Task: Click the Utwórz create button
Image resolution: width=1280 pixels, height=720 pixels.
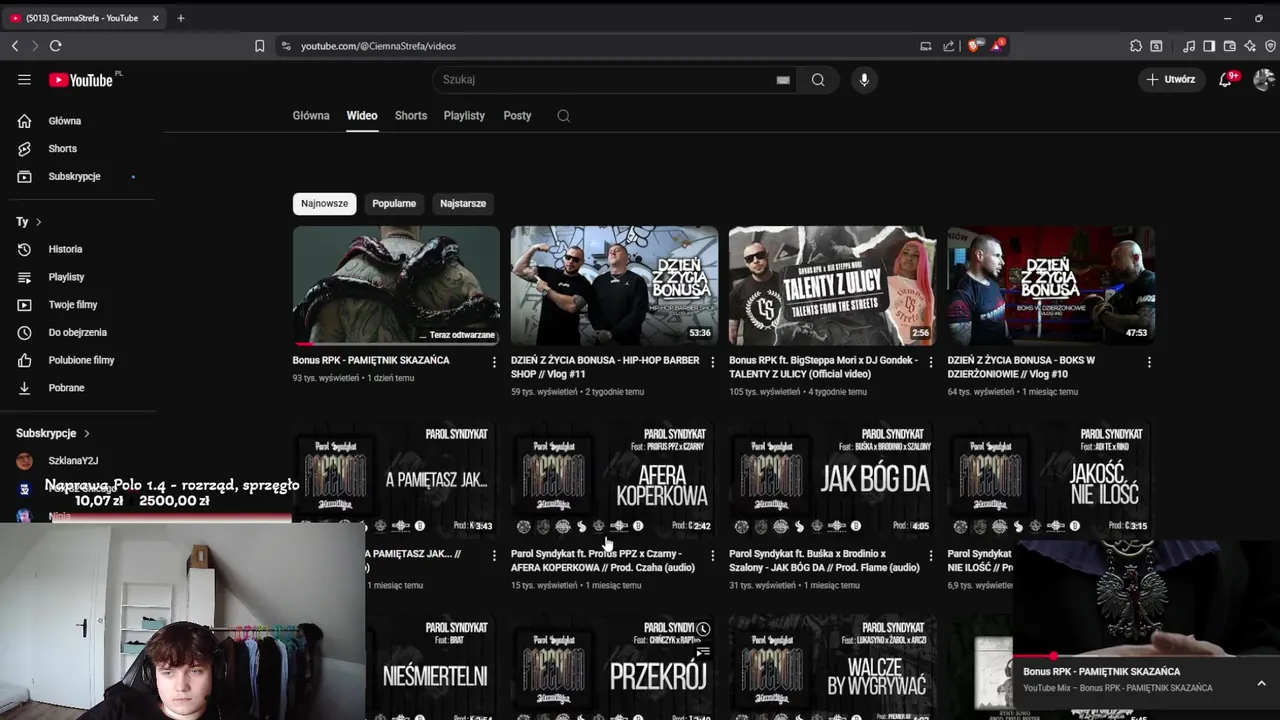Action: click(1171, 80)
